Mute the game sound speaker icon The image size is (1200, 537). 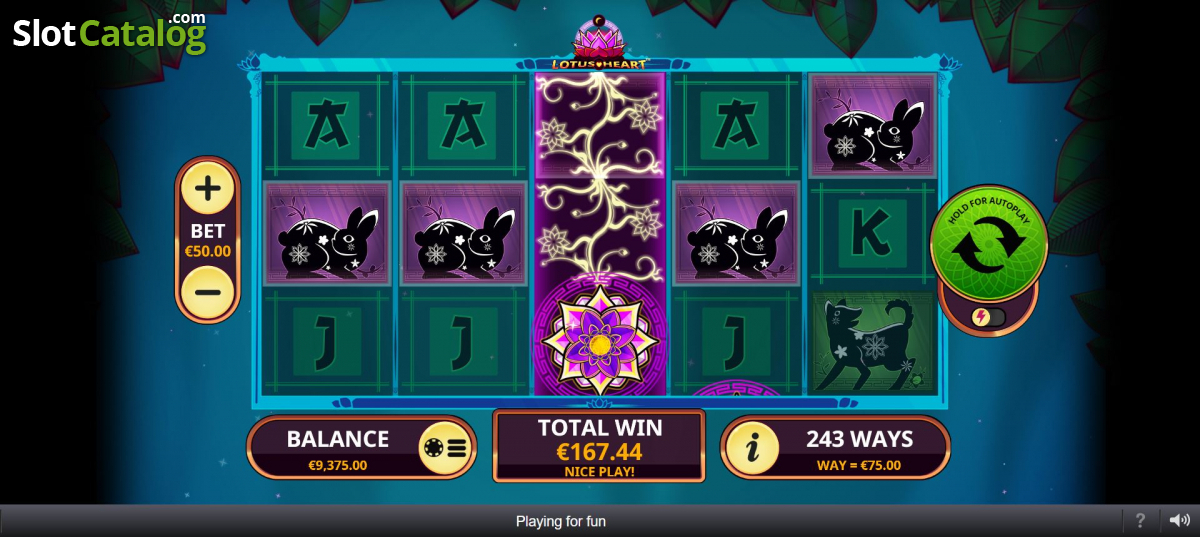[1180, 520]
